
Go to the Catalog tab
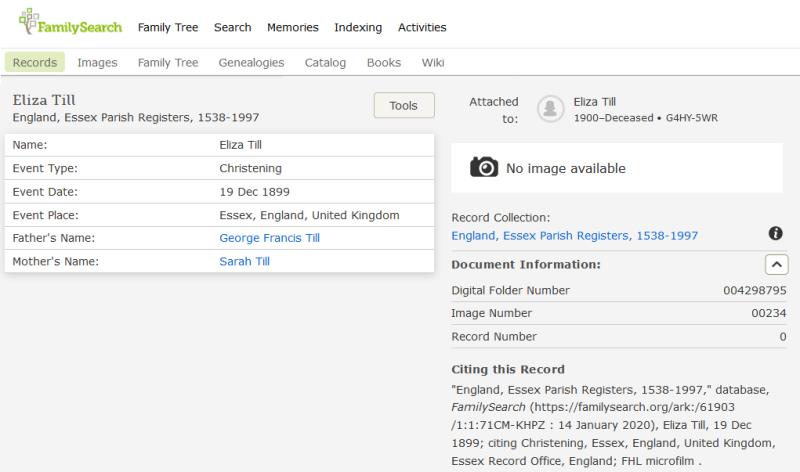pyautogui.click(x=325, y=62)
